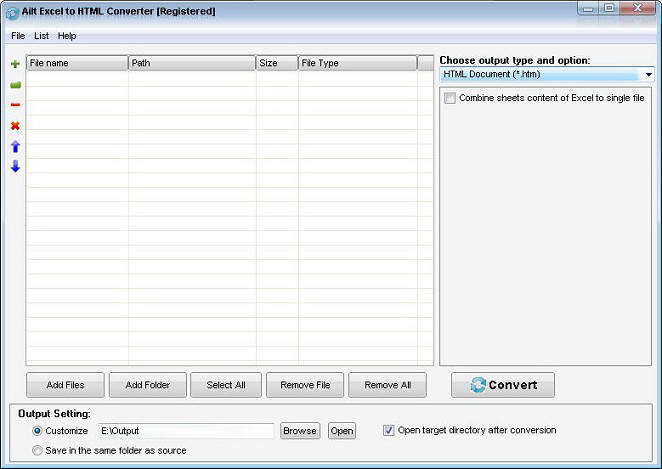
Task: Sort by Path column header
Action: [x=192, y=63]
